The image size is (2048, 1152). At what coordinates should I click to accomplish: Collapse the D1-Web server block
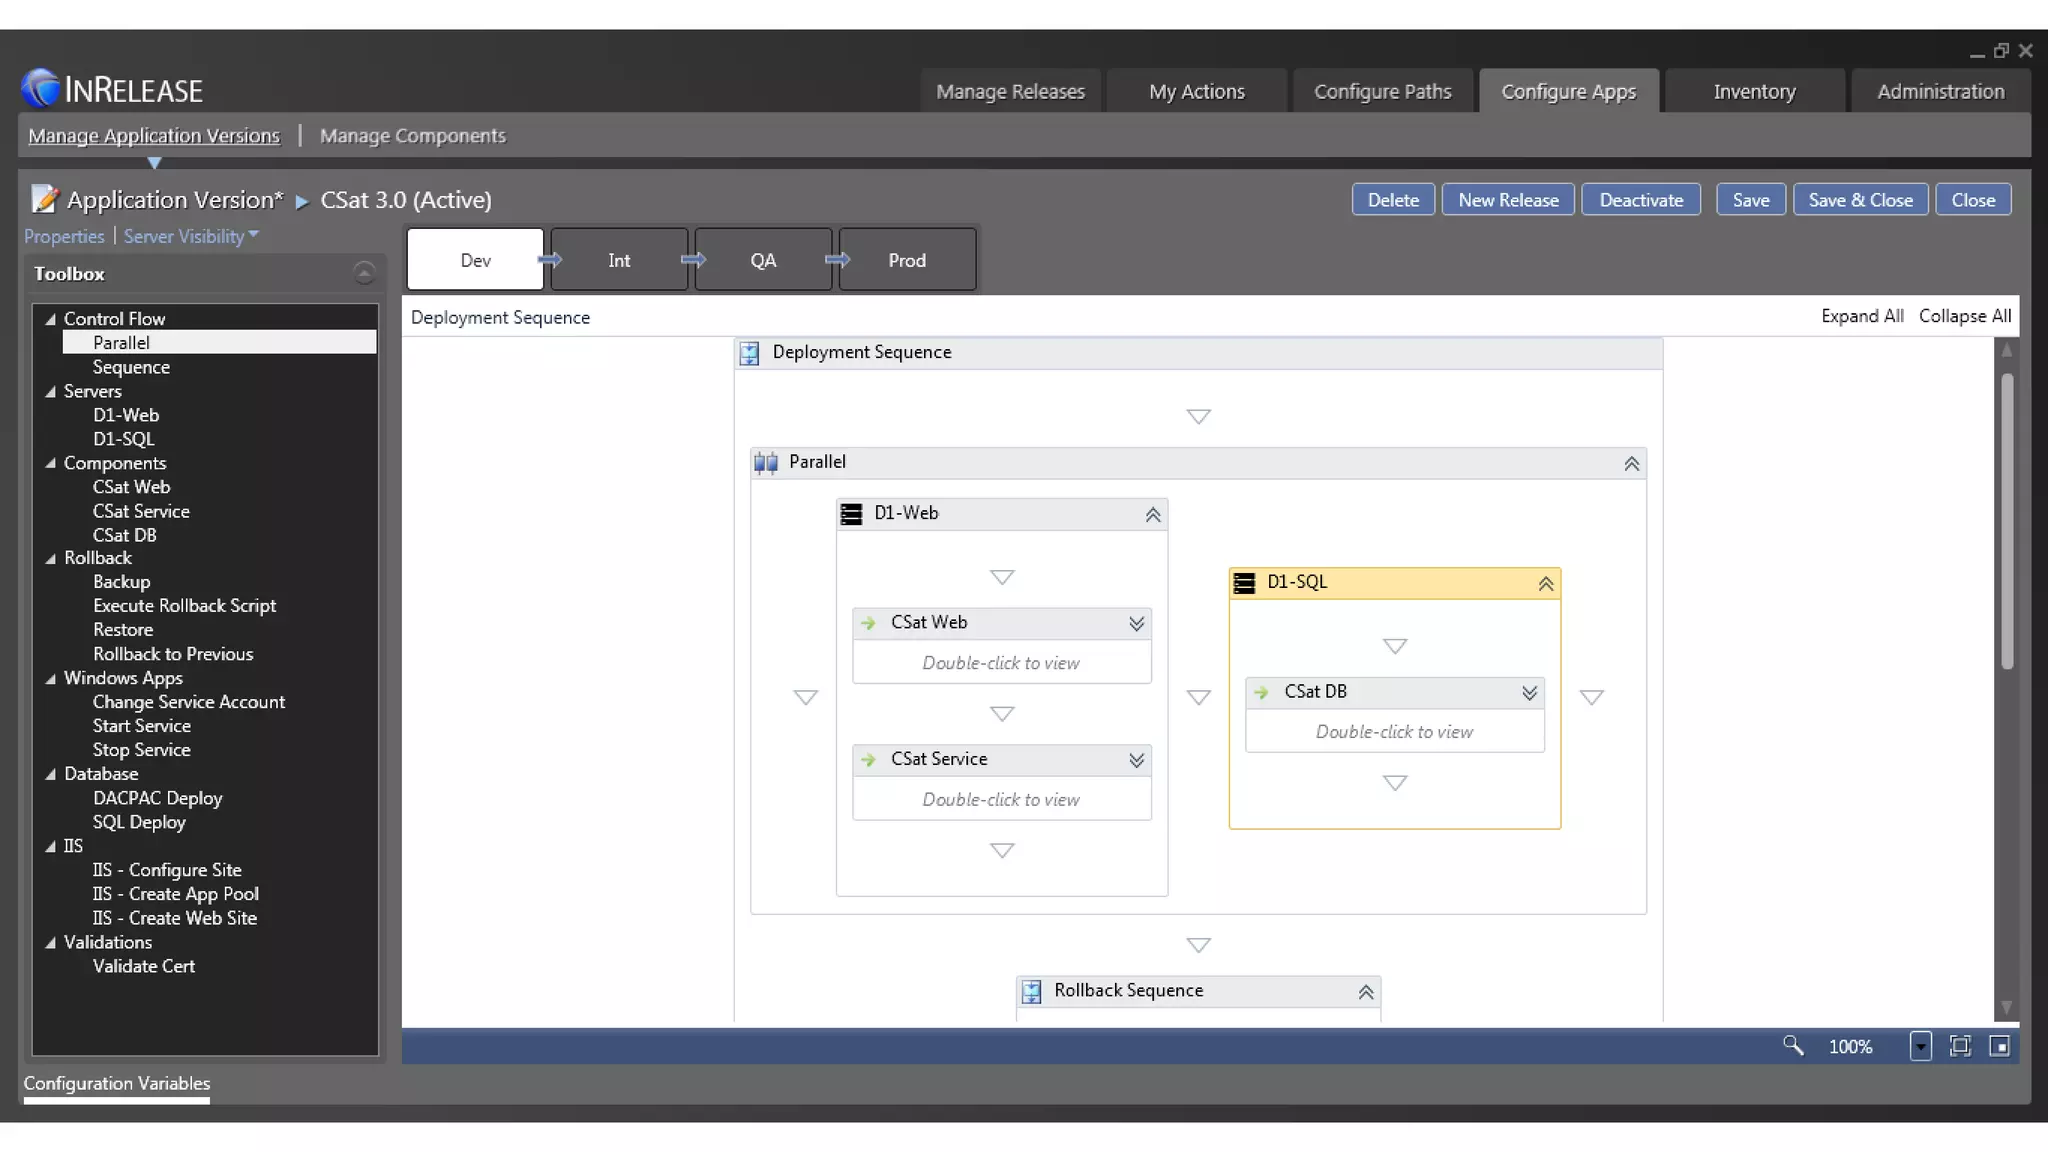[1152, 514]
